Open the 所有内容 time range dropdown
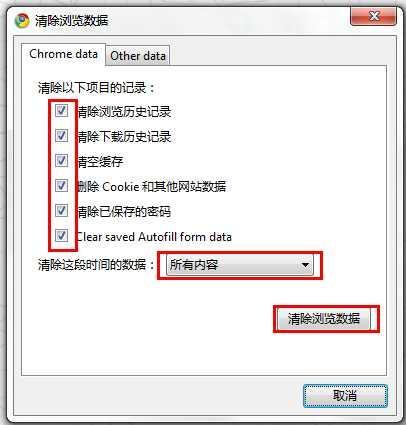Screen dimensions: 406x425 tap(240, 265)
